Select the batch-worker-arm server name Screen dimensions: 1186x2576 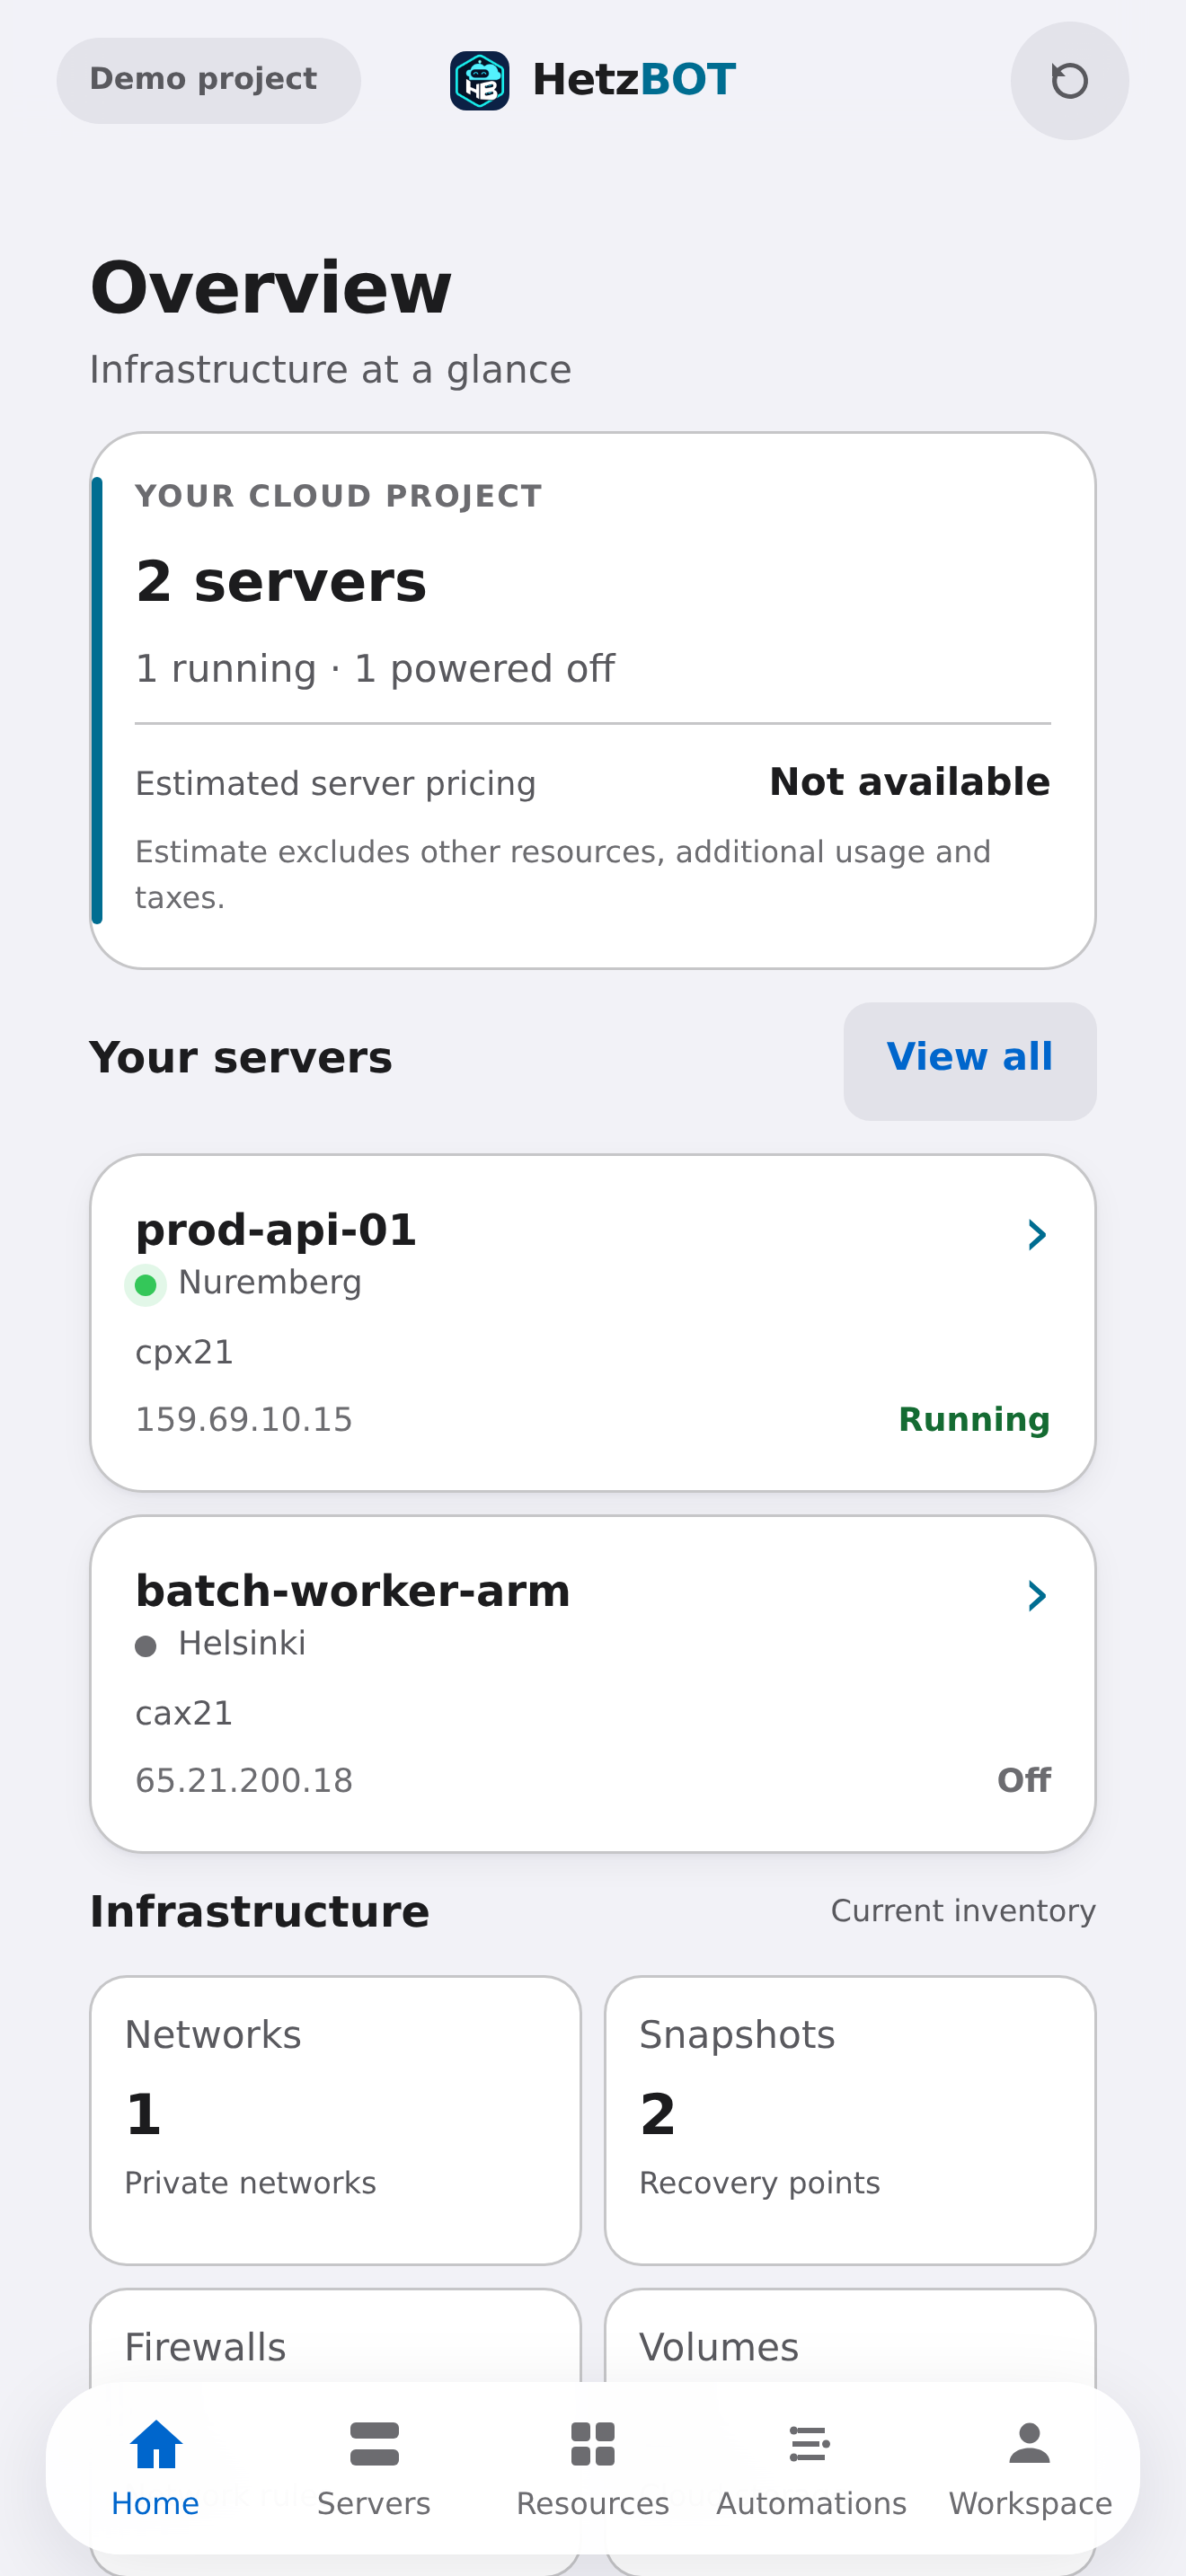point(353,1591)
